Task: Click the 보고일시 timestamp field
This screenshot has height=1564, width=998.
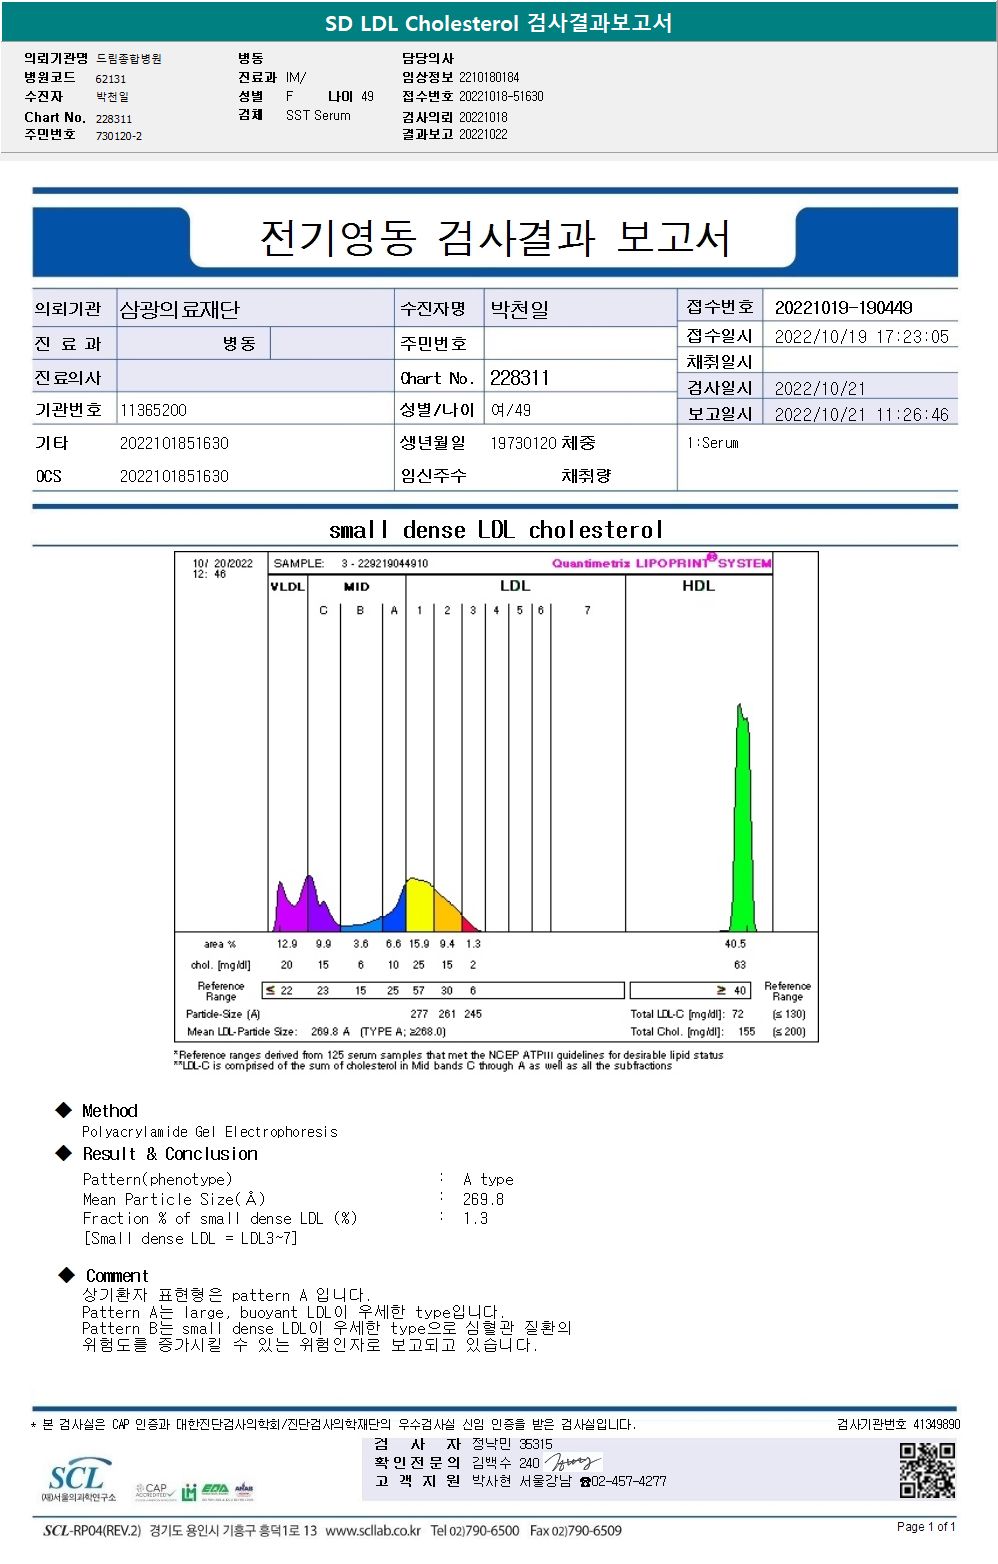Action: tap(861, 414)
